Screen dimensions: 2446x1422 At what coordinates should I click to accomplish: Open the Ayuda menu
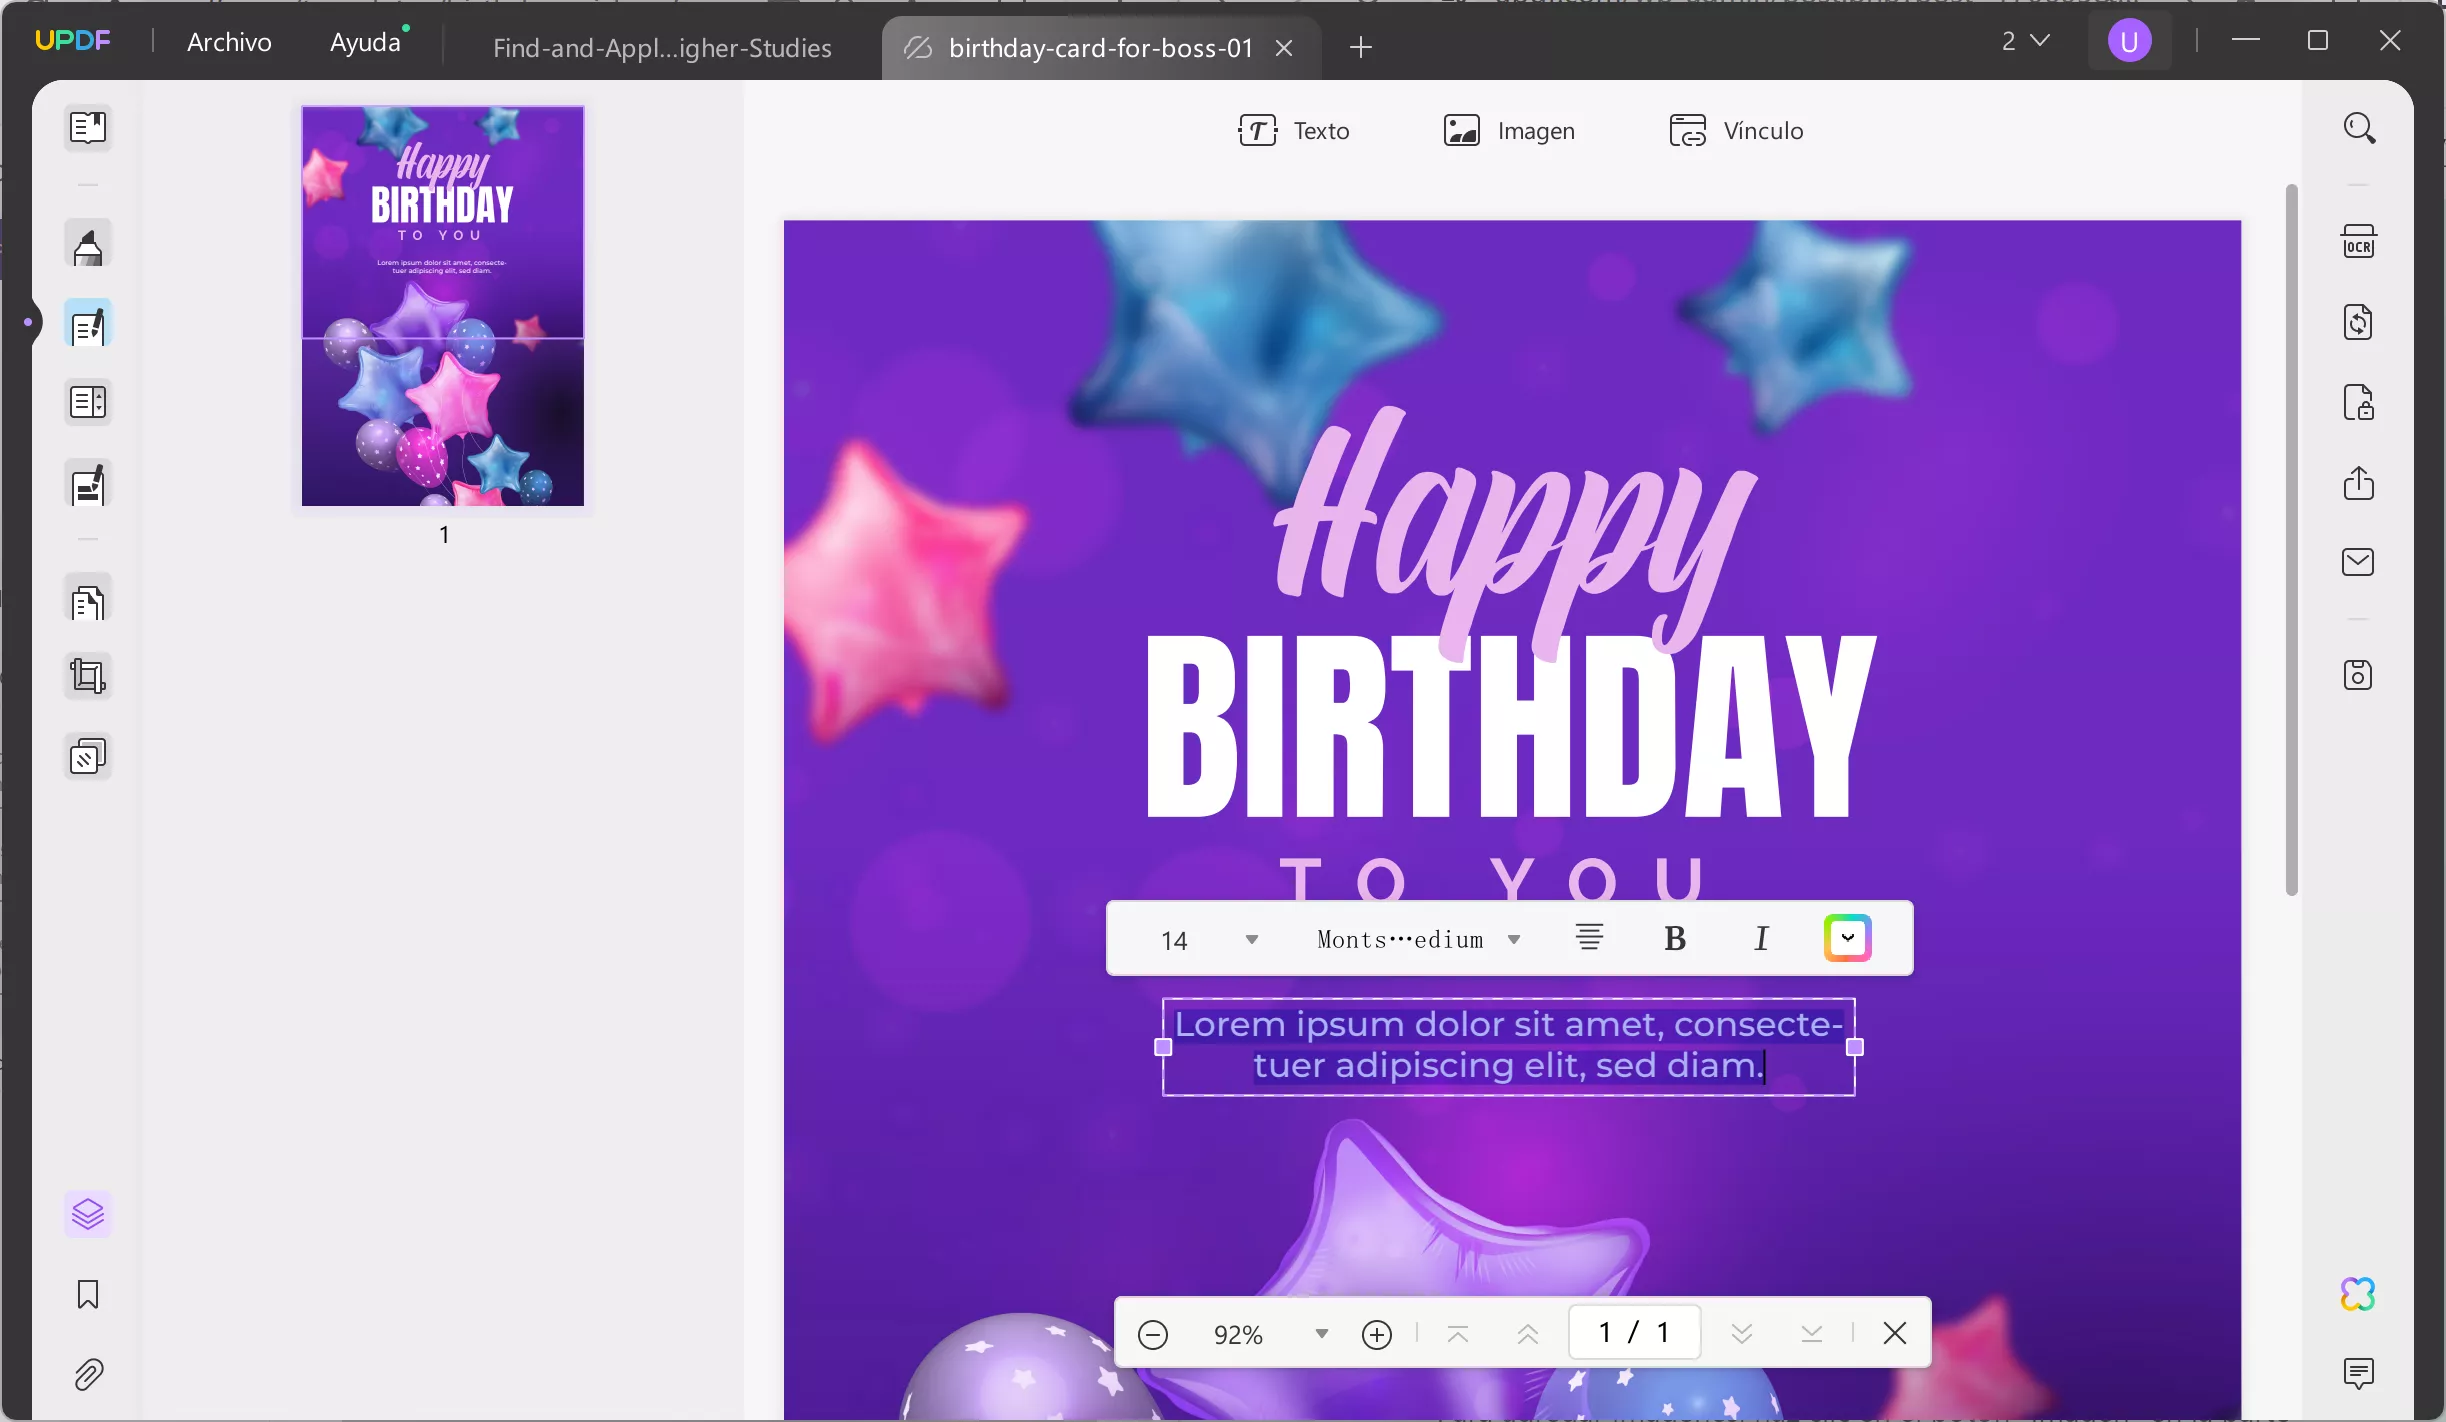(x=366, y=42)
